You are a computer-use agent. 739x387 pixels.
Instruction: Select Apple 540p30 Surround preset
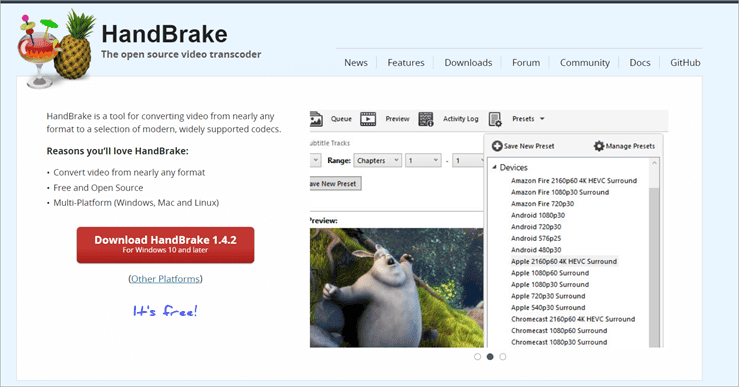click(548, 308)
